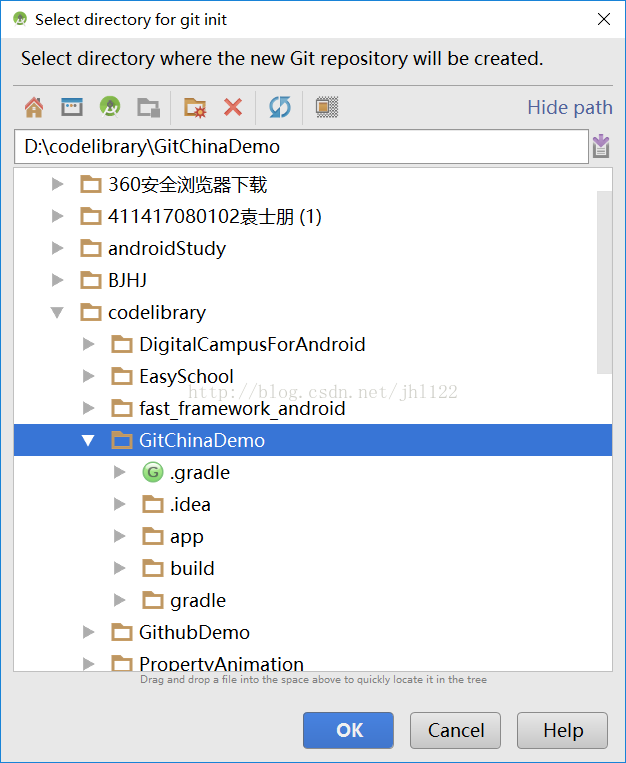Screen dimensions: 626x763
Task: Expand the .idea folder arrow
Action: 119,504
